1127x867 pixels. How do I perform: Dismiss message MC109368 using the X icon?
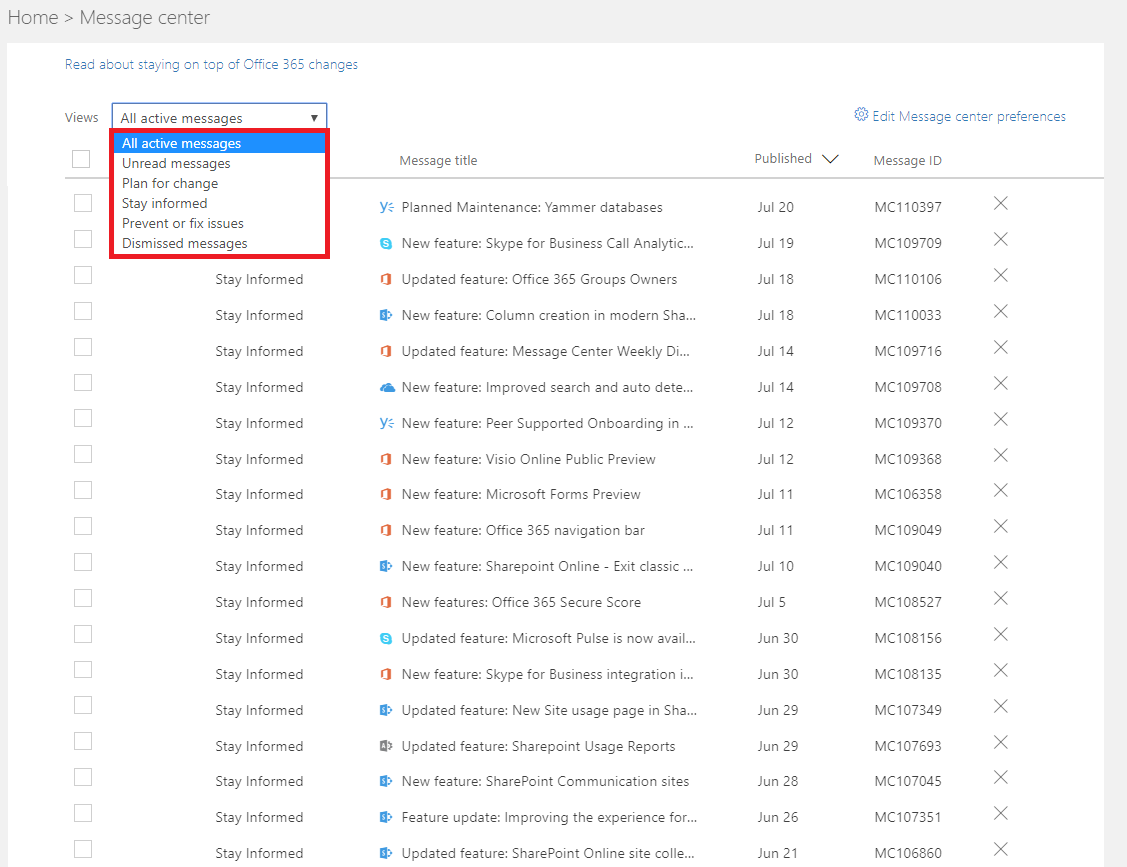1000,456
